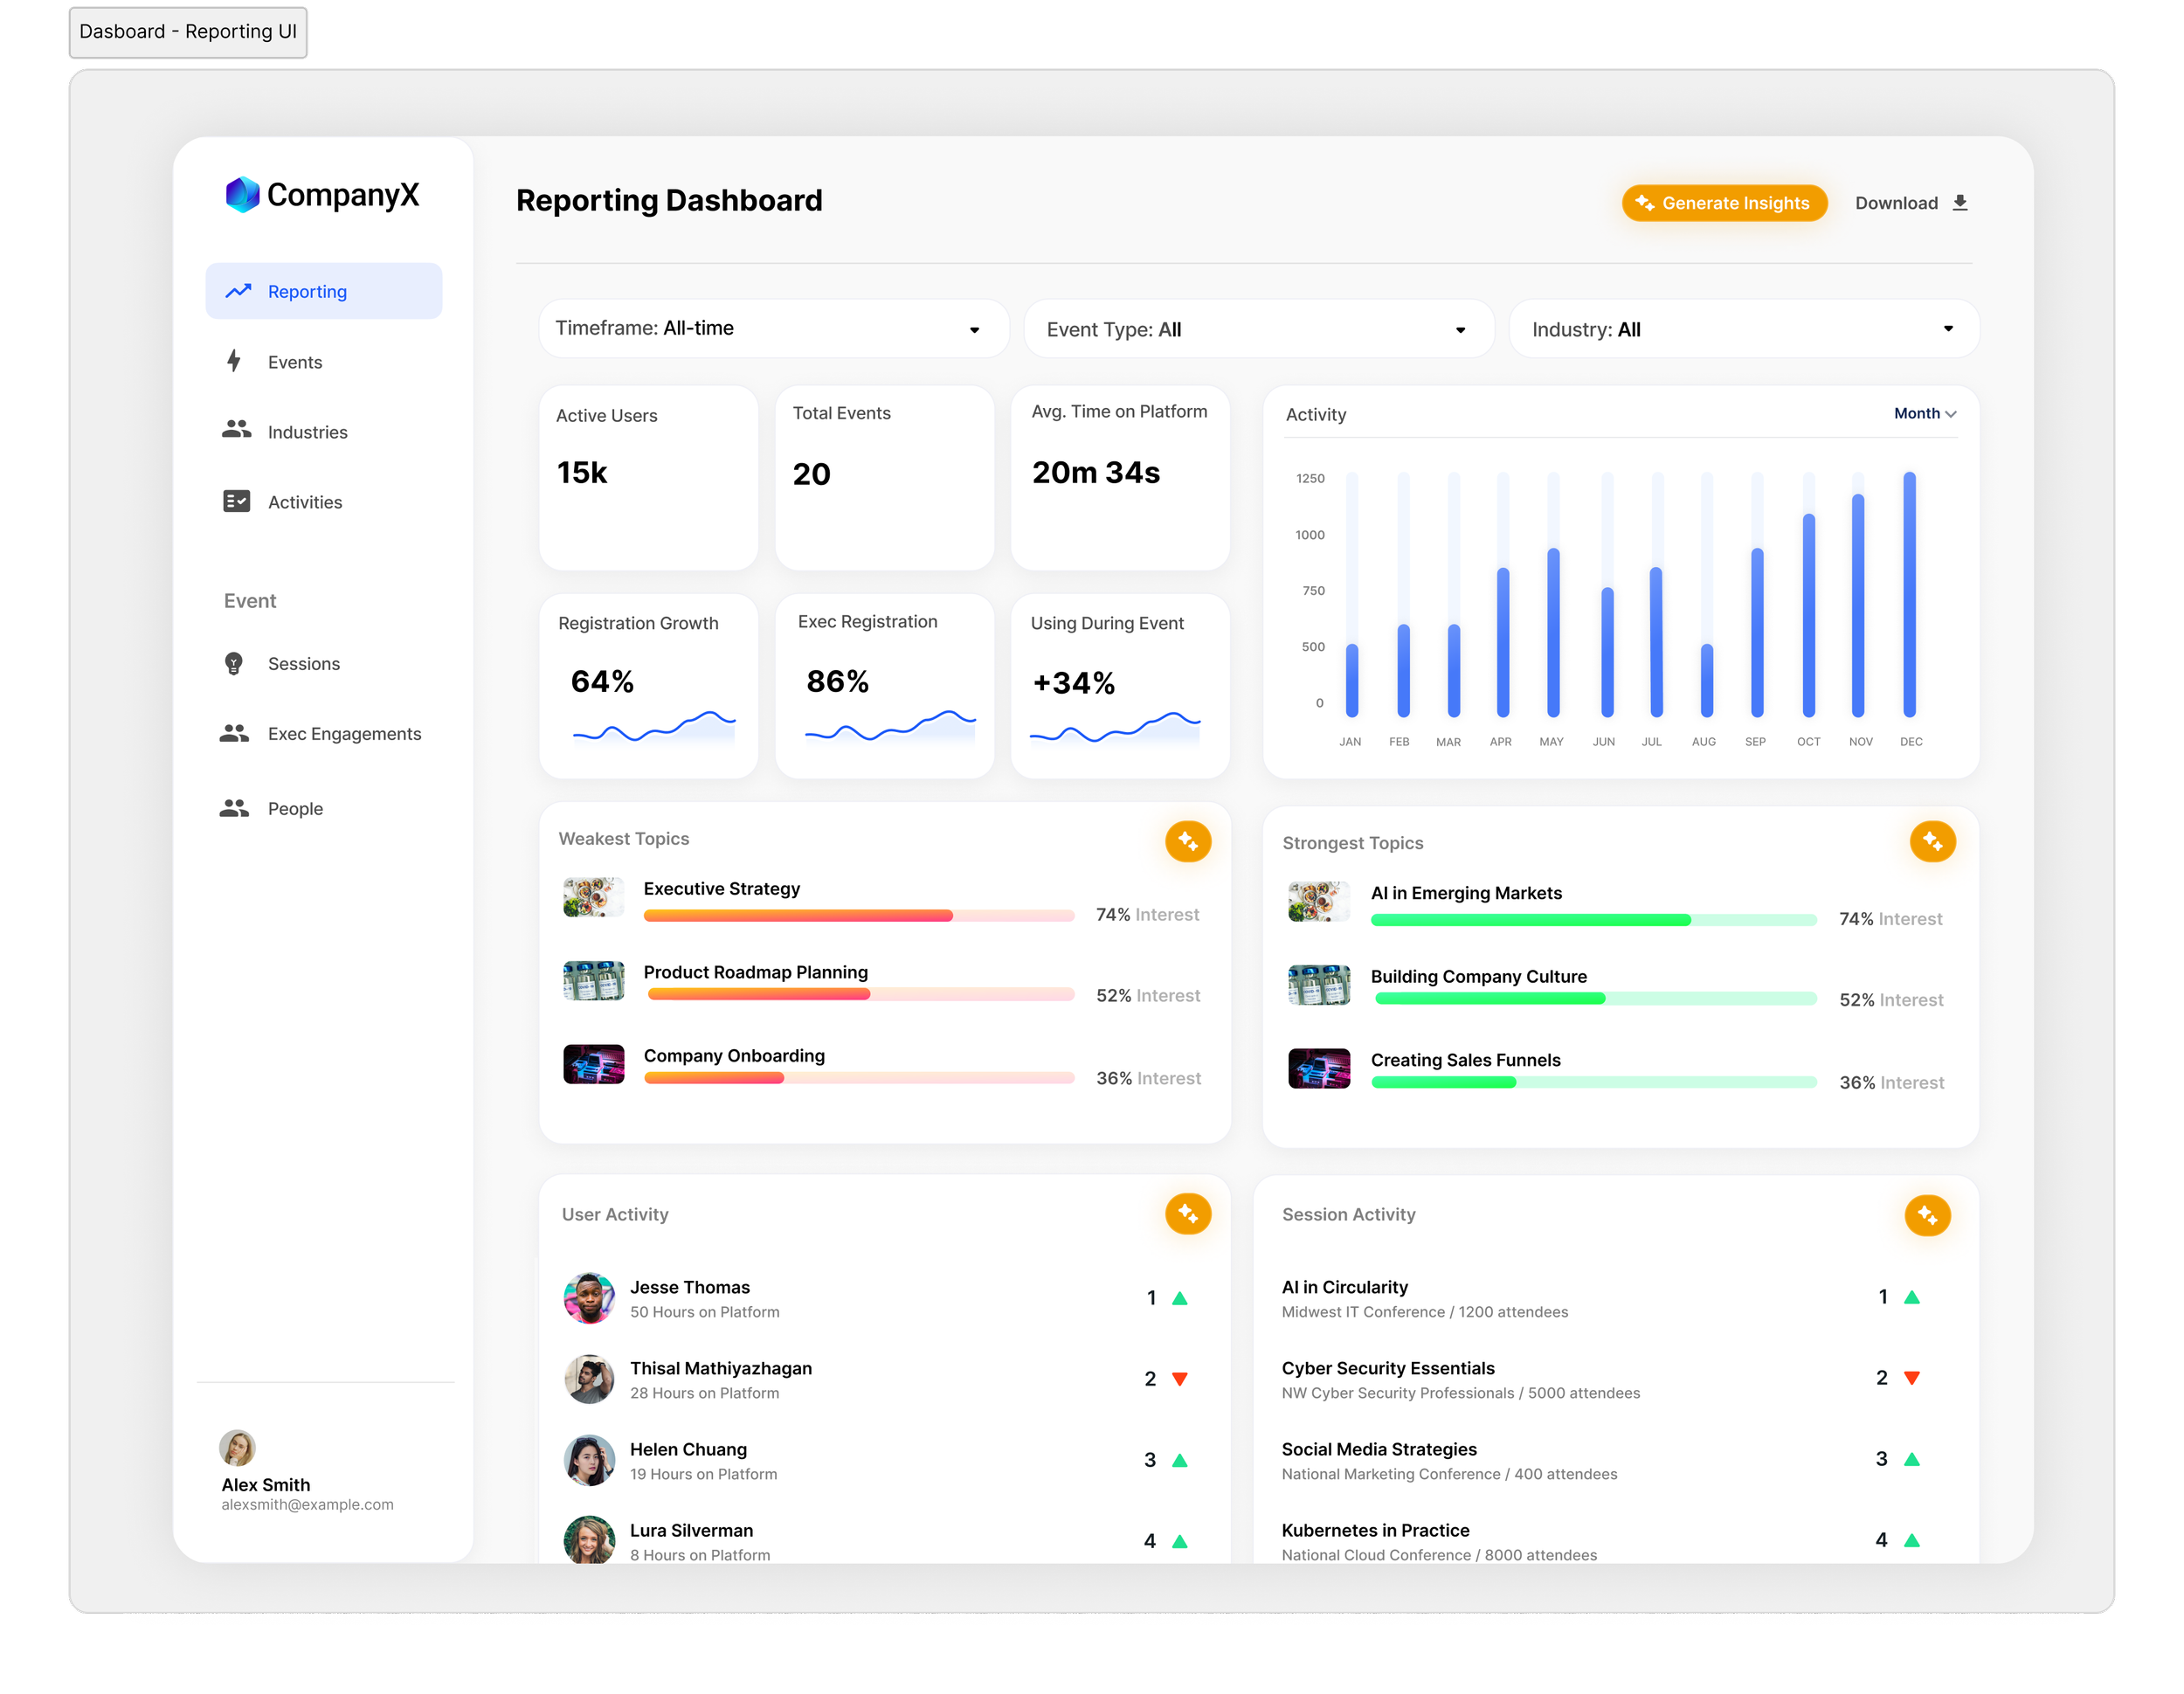2184x1694 pixels.
Task: Open the People sidebar section
Action: (x=294, y=809)
